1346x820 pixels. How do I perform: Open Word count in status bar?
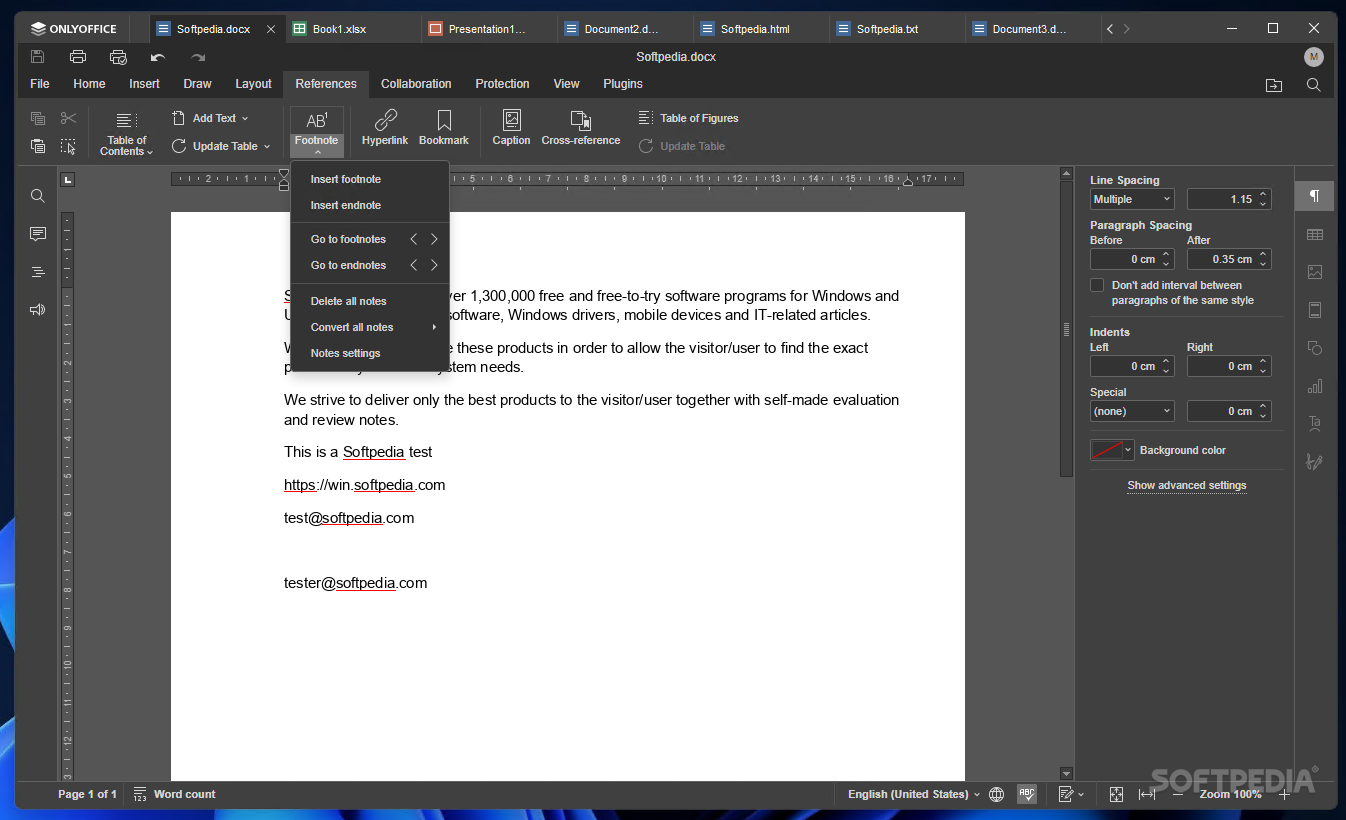pyautogui.click(x=174, y=794)
